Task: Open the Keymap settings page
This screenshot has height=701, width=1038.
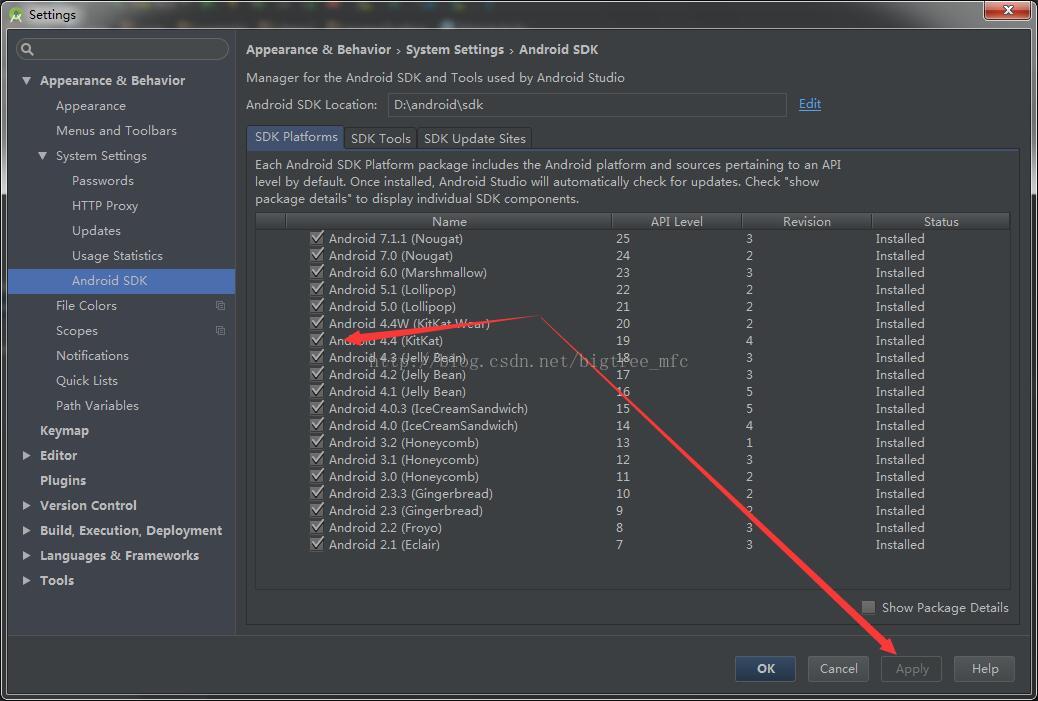Action: pyautogui.click(x=64, y=430)
